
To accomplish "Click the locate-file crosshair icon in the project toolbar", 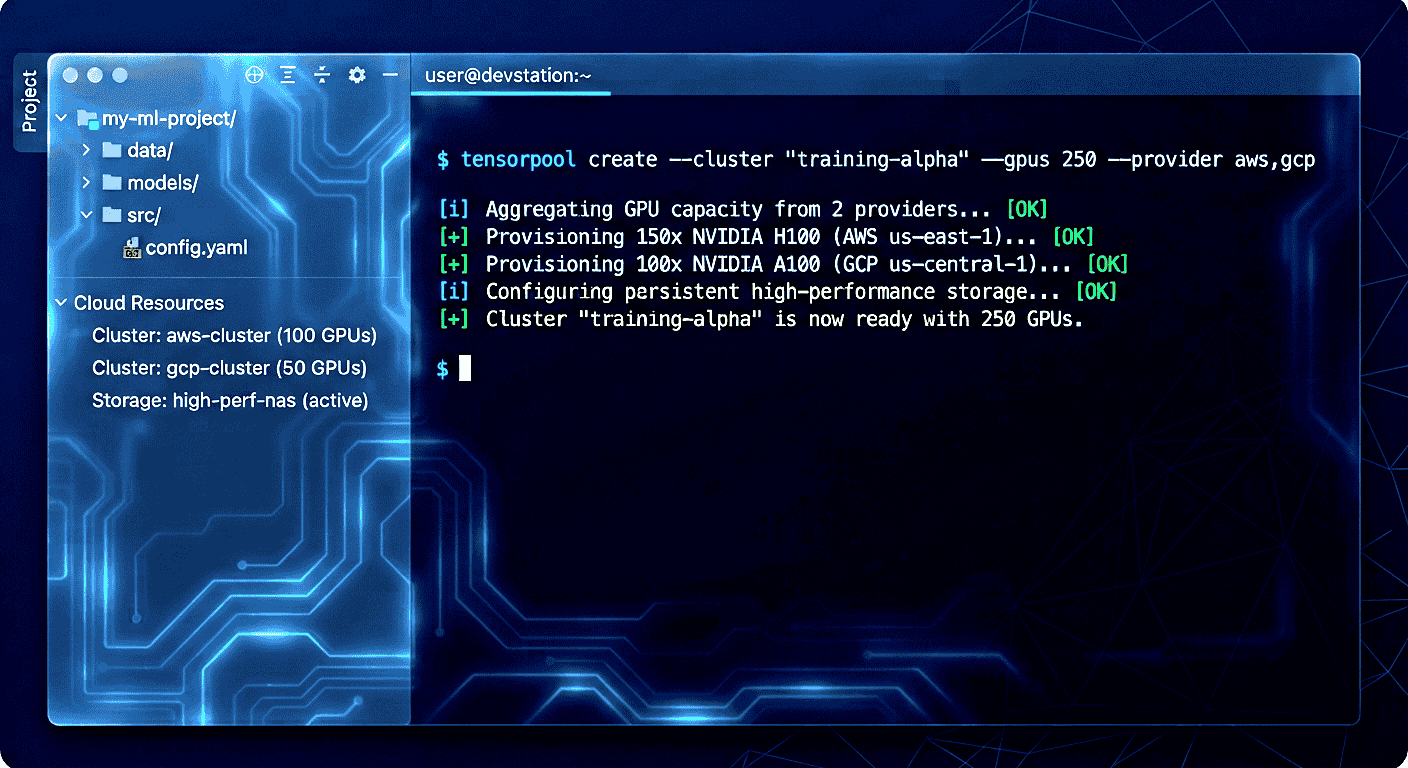I will pyautogui.click(x=254, y=75).
